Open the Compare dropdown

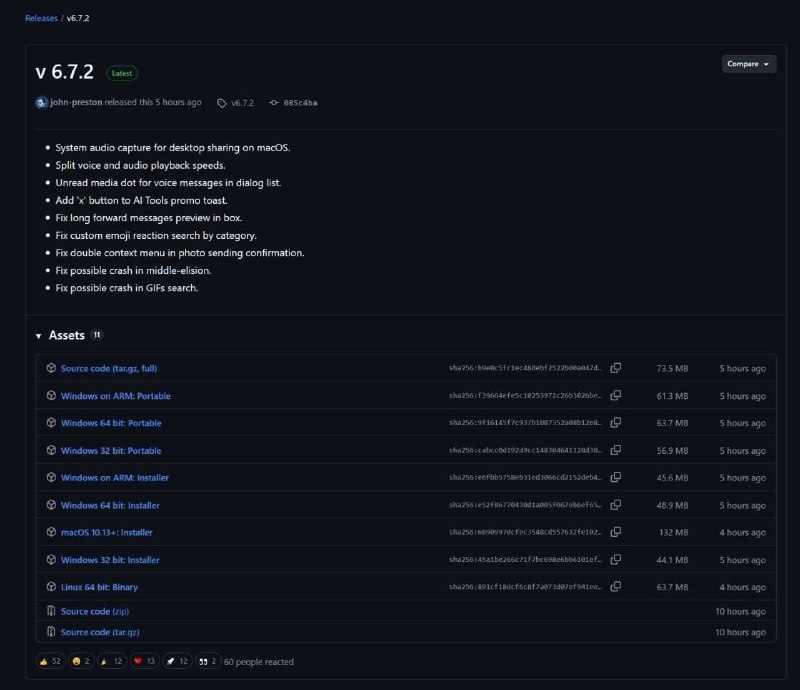[748, 64]
